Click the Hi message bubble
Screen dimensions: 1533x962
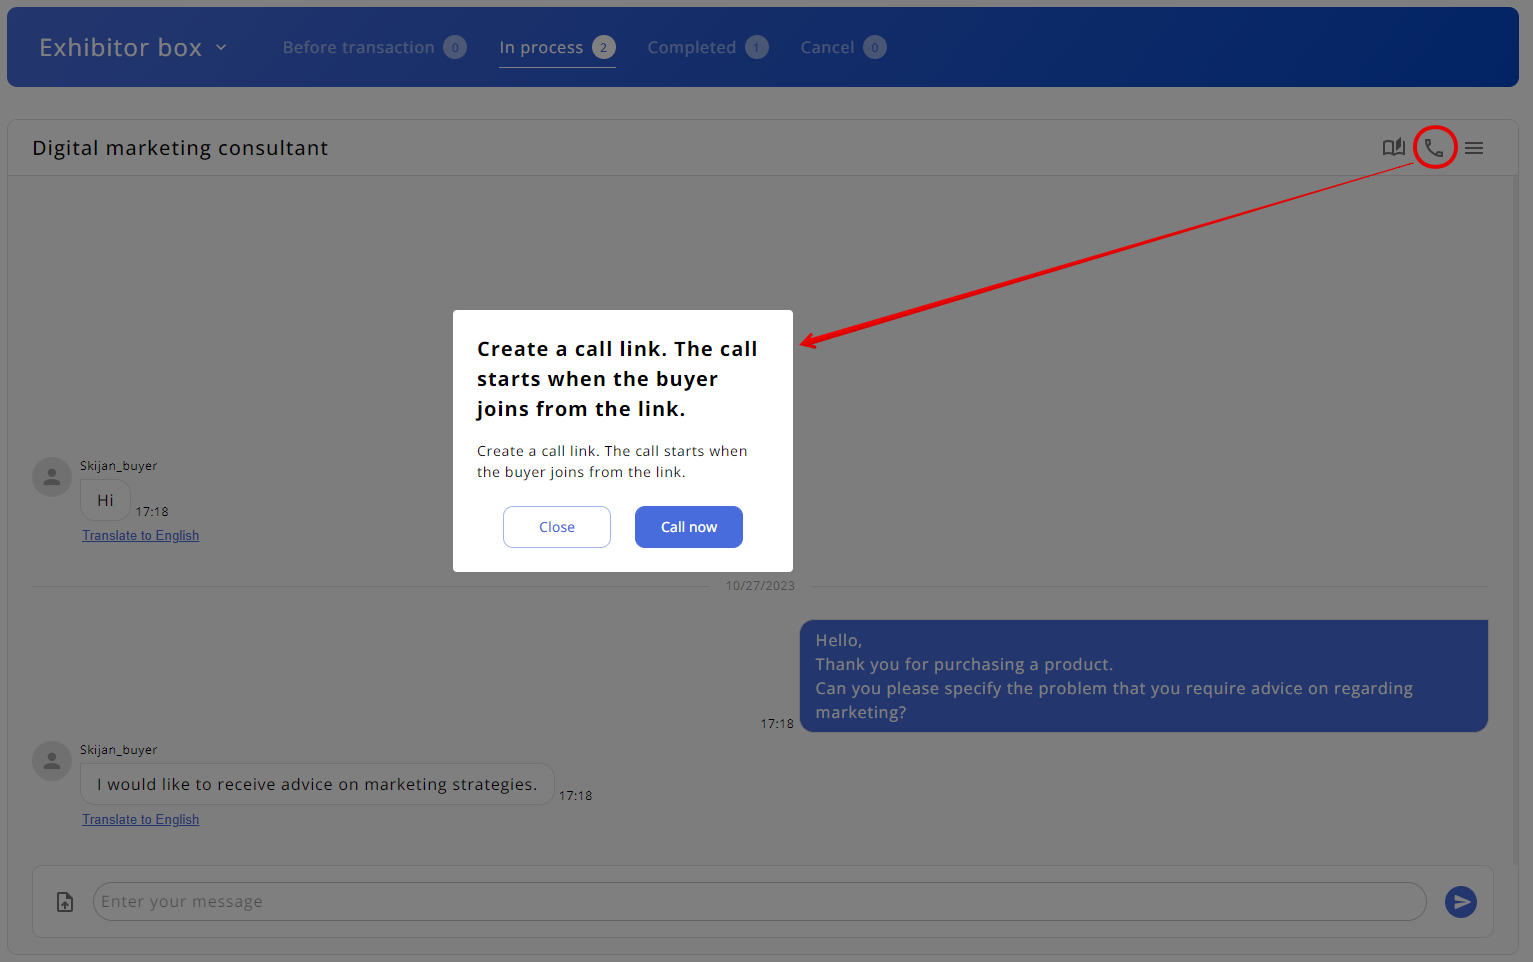[105, 501]
